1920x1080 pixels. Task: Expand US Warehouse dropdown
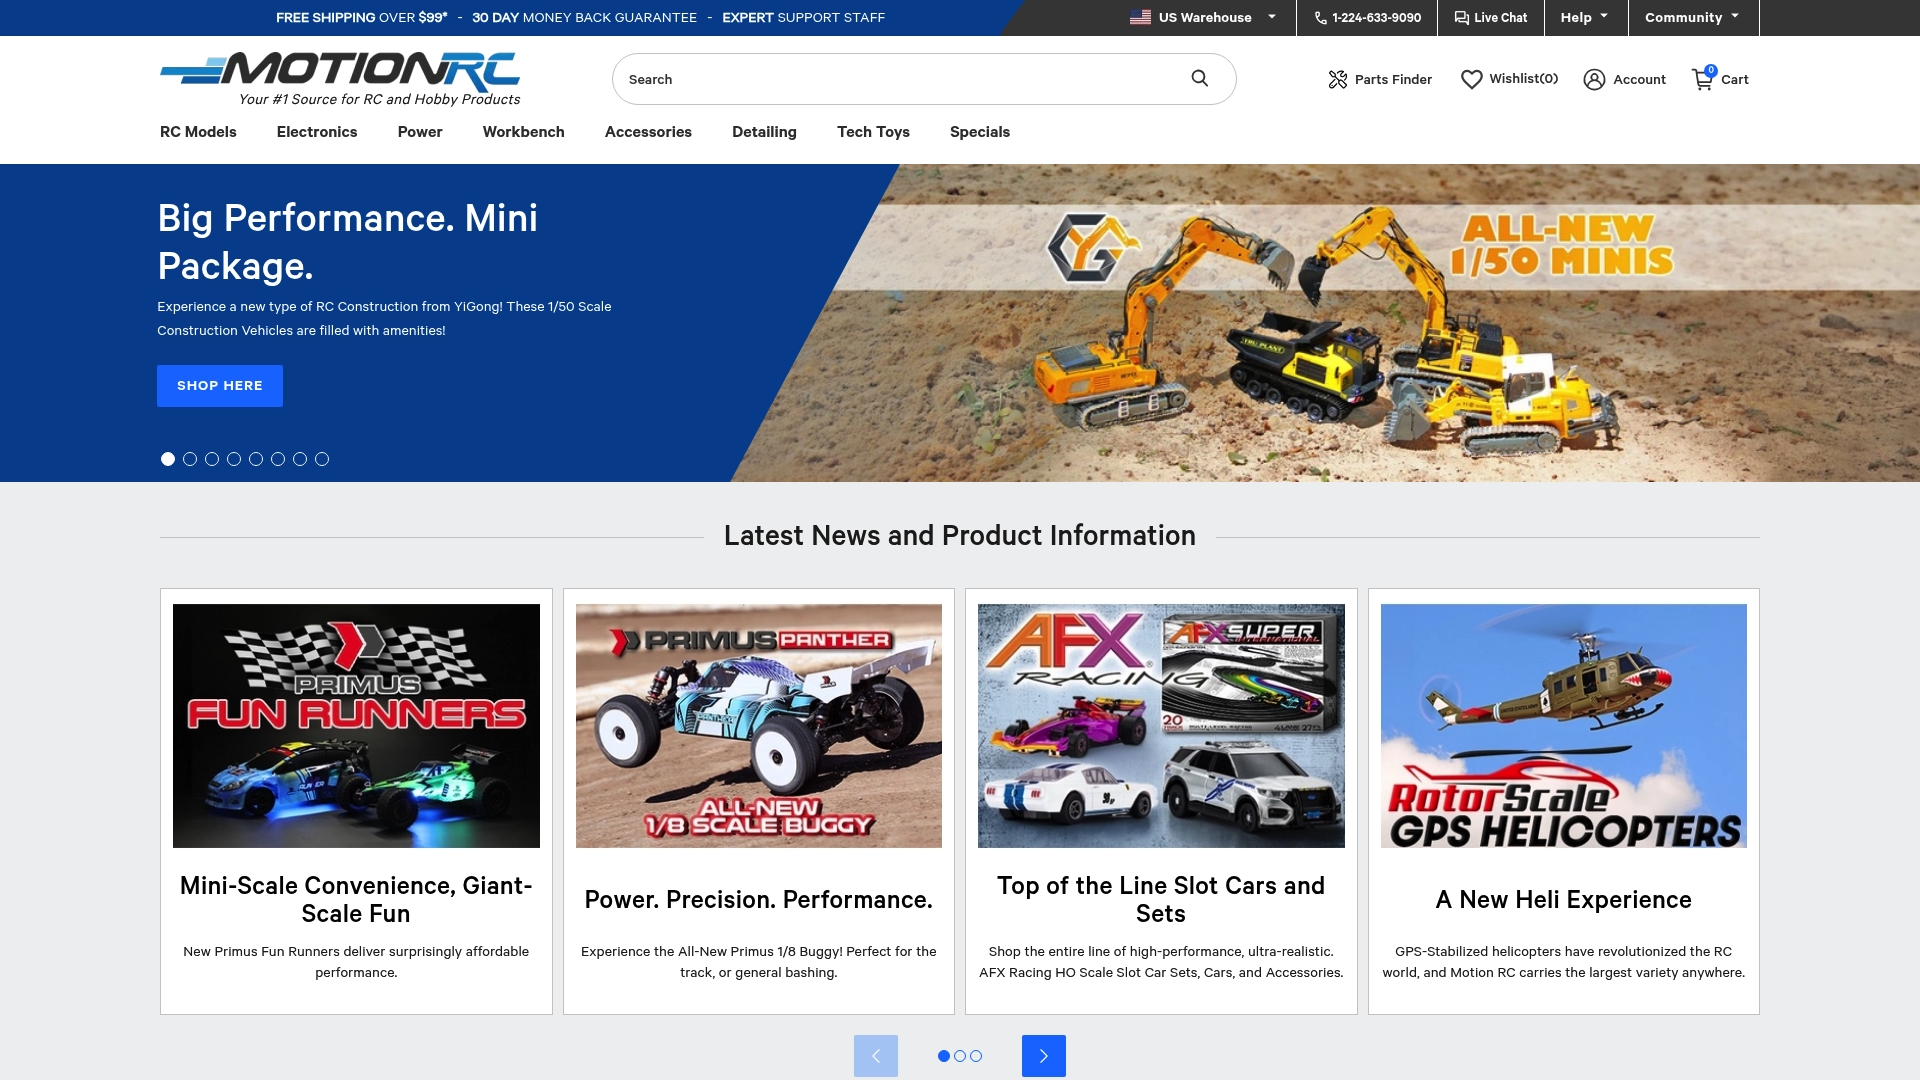tap(1204, 17)
